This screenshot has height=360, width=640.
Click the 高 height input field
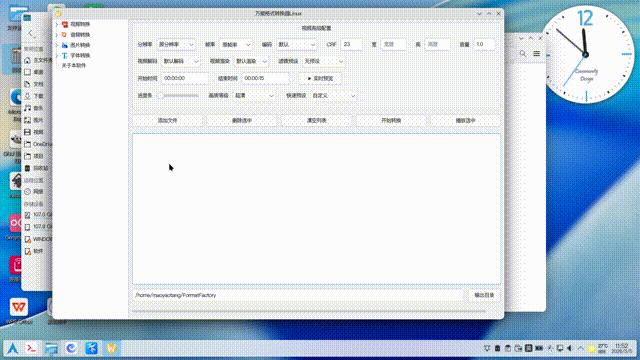coord(437,44)
